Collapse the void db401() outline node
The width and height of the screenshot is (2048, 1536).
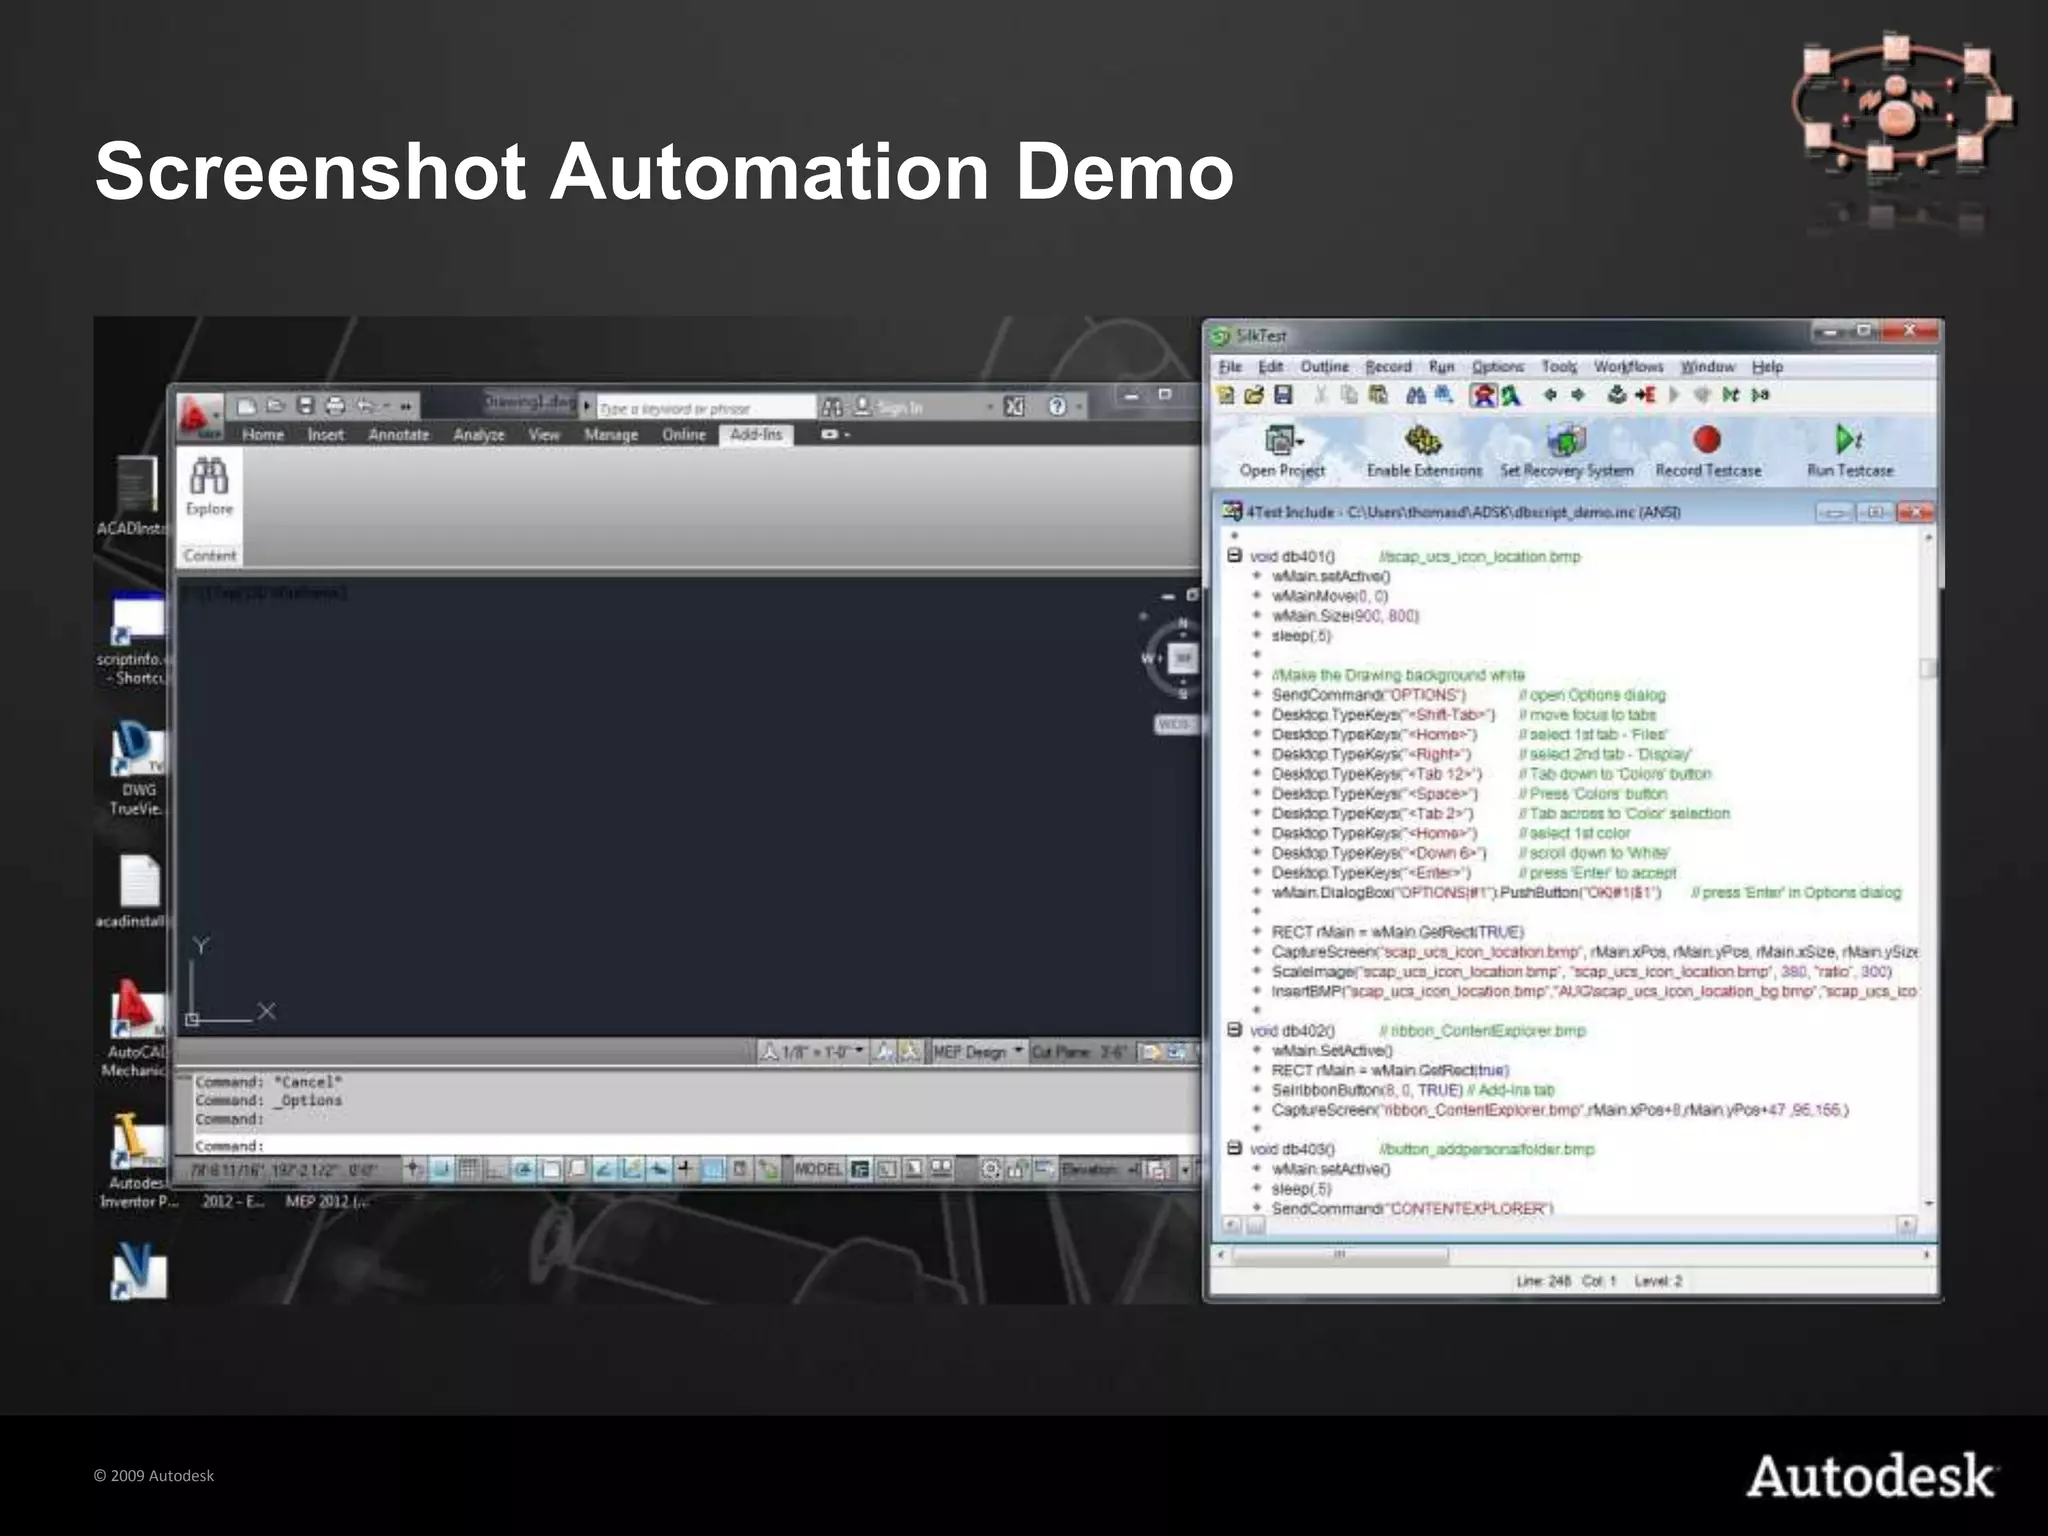click(x=1234, y=555)
